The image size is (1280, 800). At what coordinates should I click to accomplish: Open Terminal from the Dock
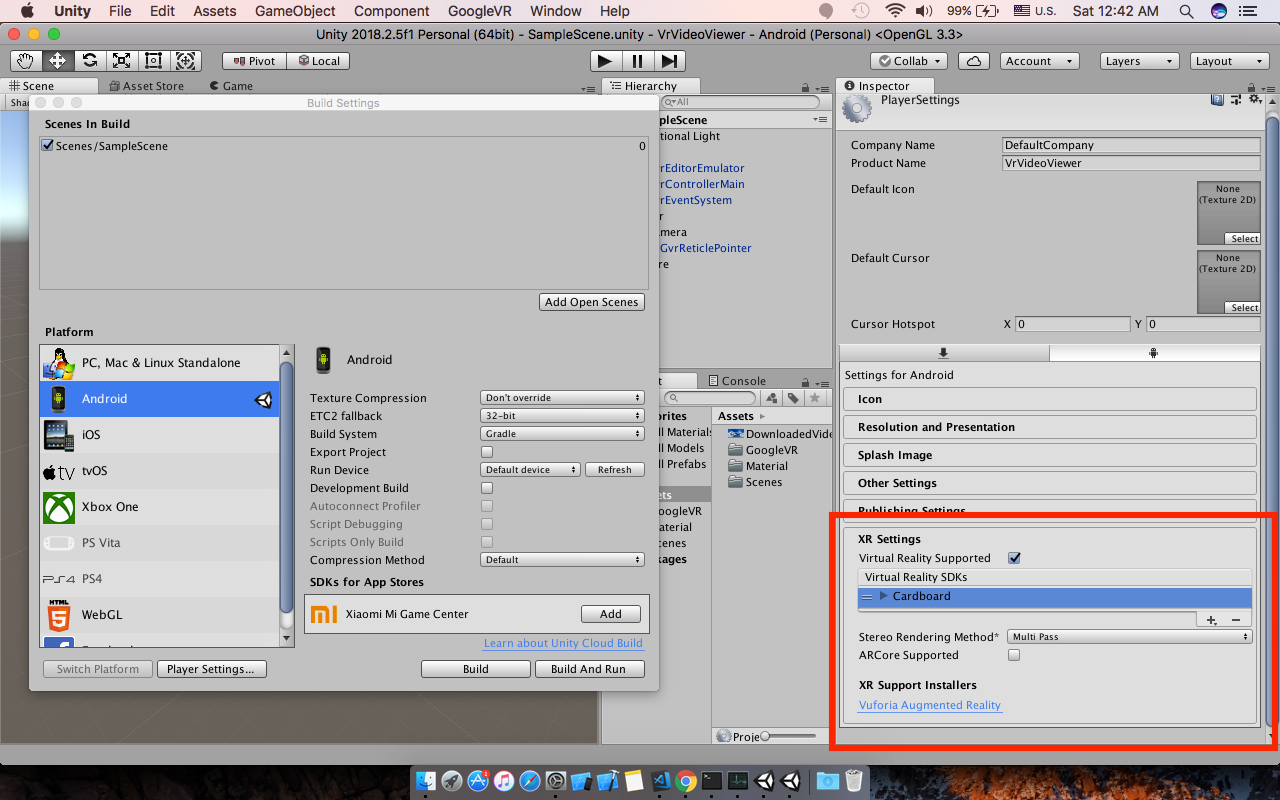pyautogui.click(x=712, y=781)
